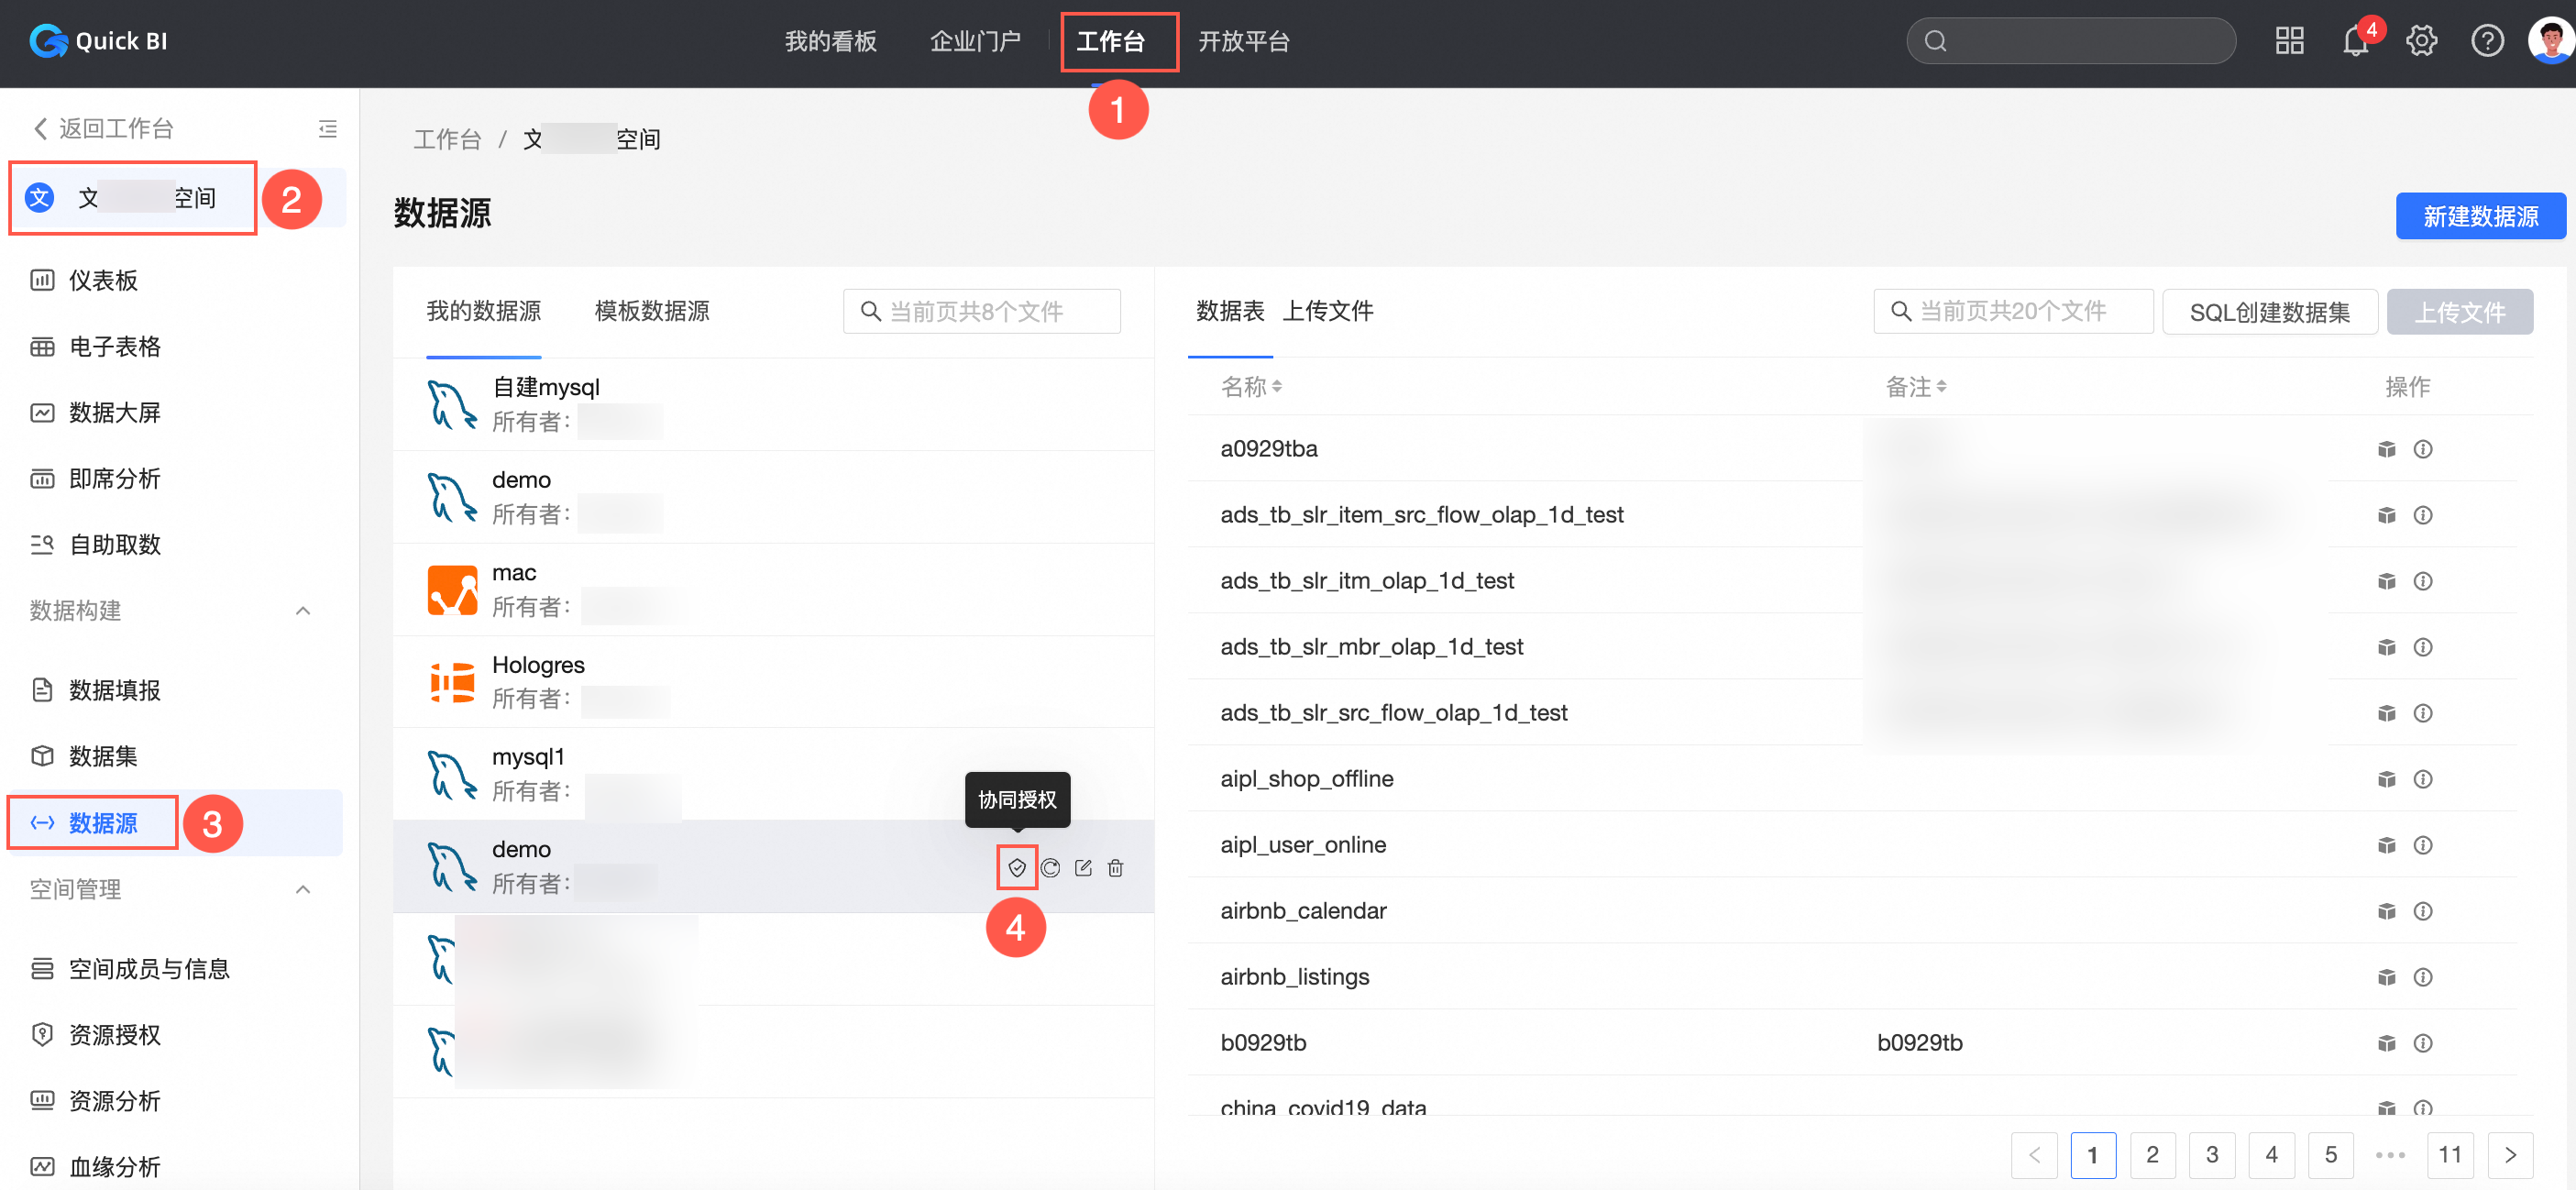Create dataset from aipl_shop_offline table

2386,779
